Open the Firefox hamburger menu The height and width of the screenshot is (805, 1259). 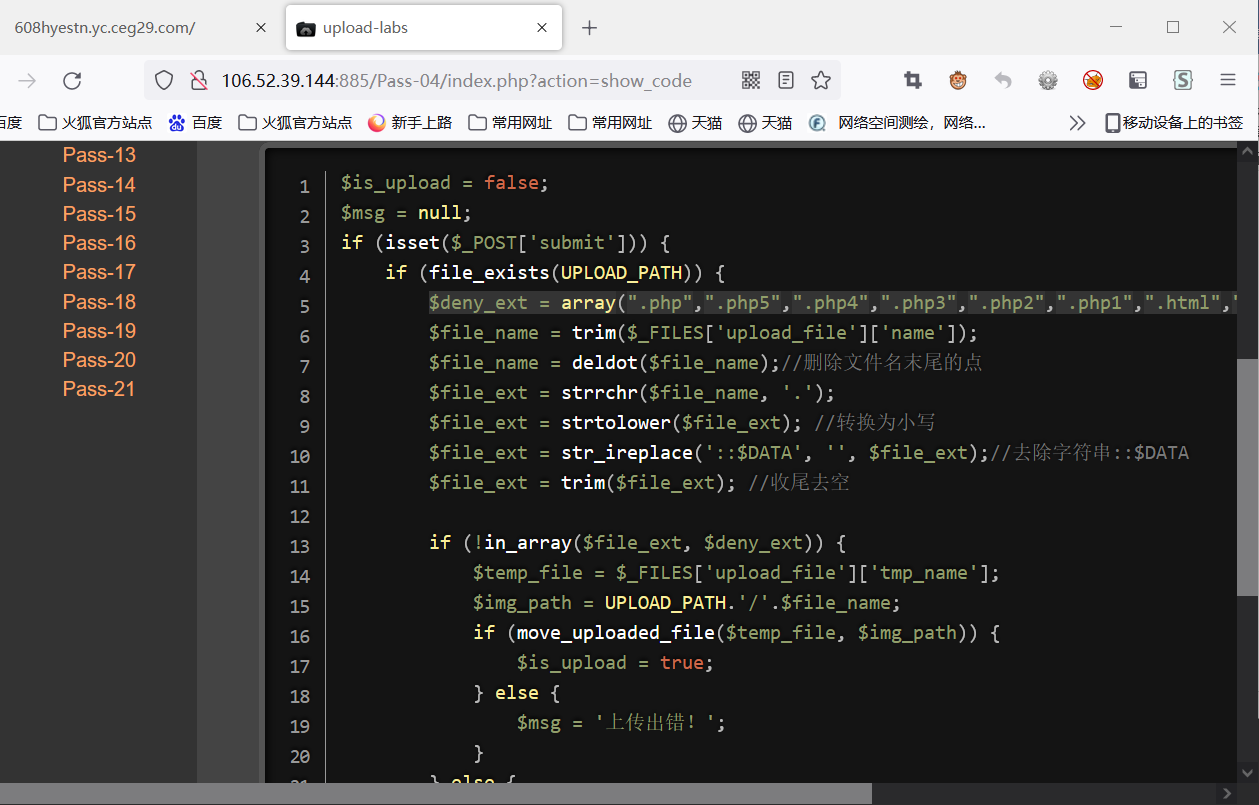click(1228, 81)
